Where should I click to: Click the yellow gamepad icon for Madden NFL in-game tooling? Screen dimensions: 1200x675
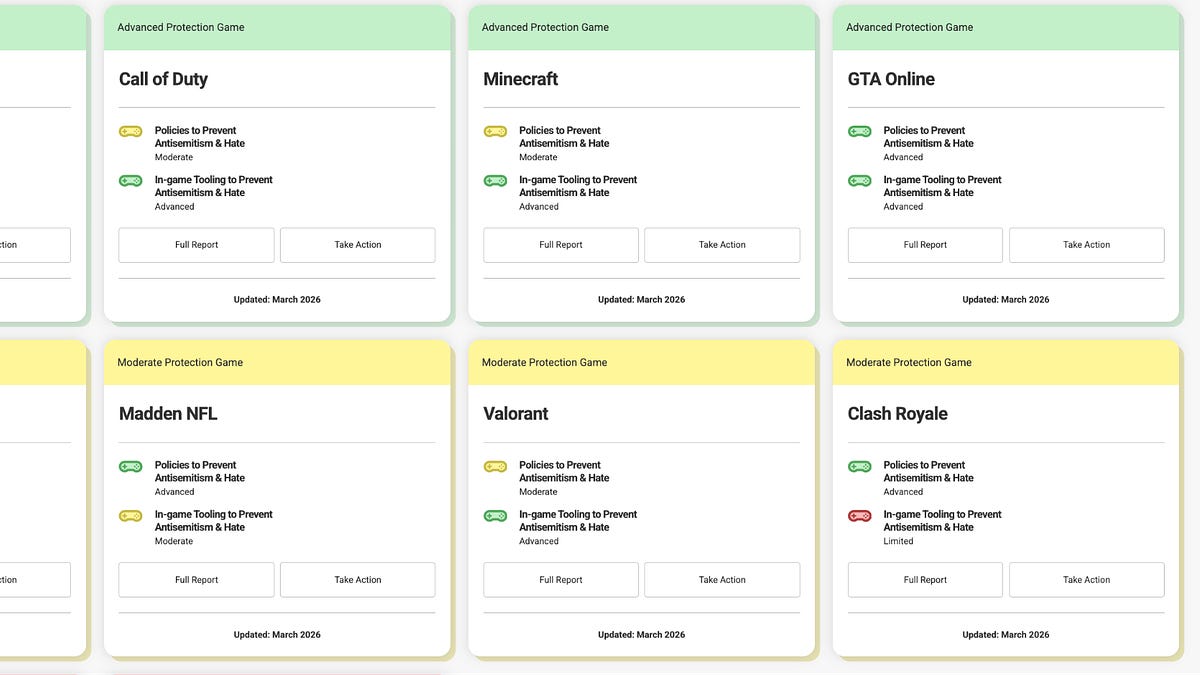(130, 516)
